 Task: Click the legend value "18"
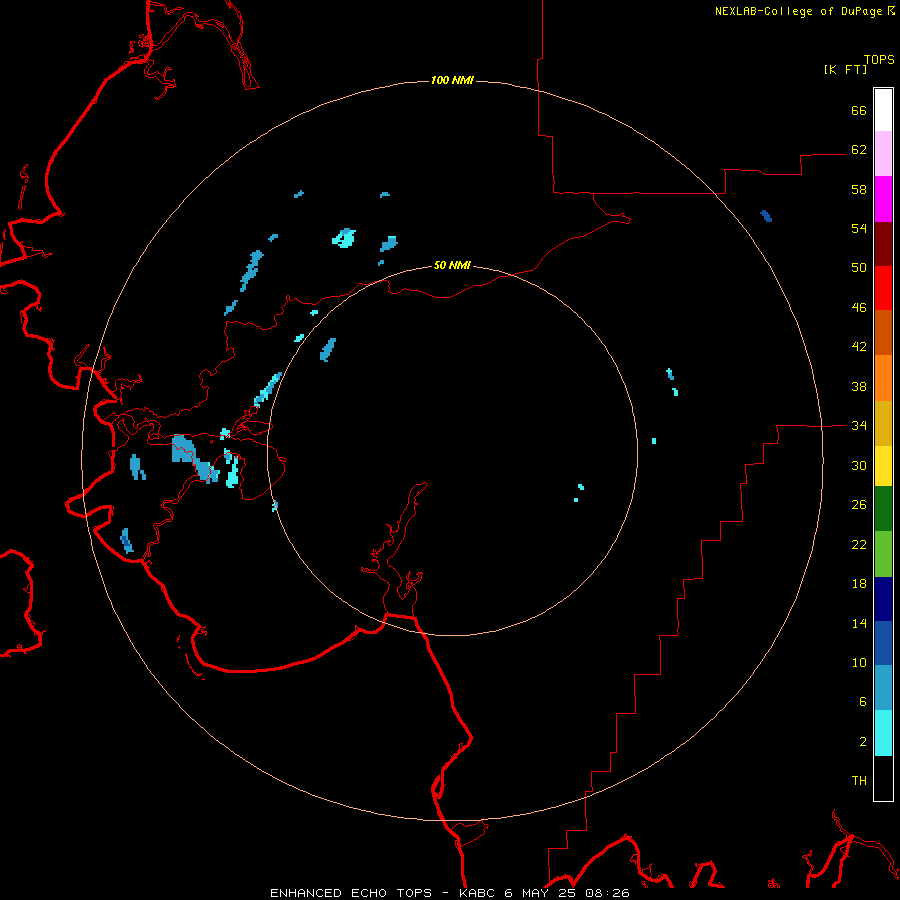(x=859, y=584)
